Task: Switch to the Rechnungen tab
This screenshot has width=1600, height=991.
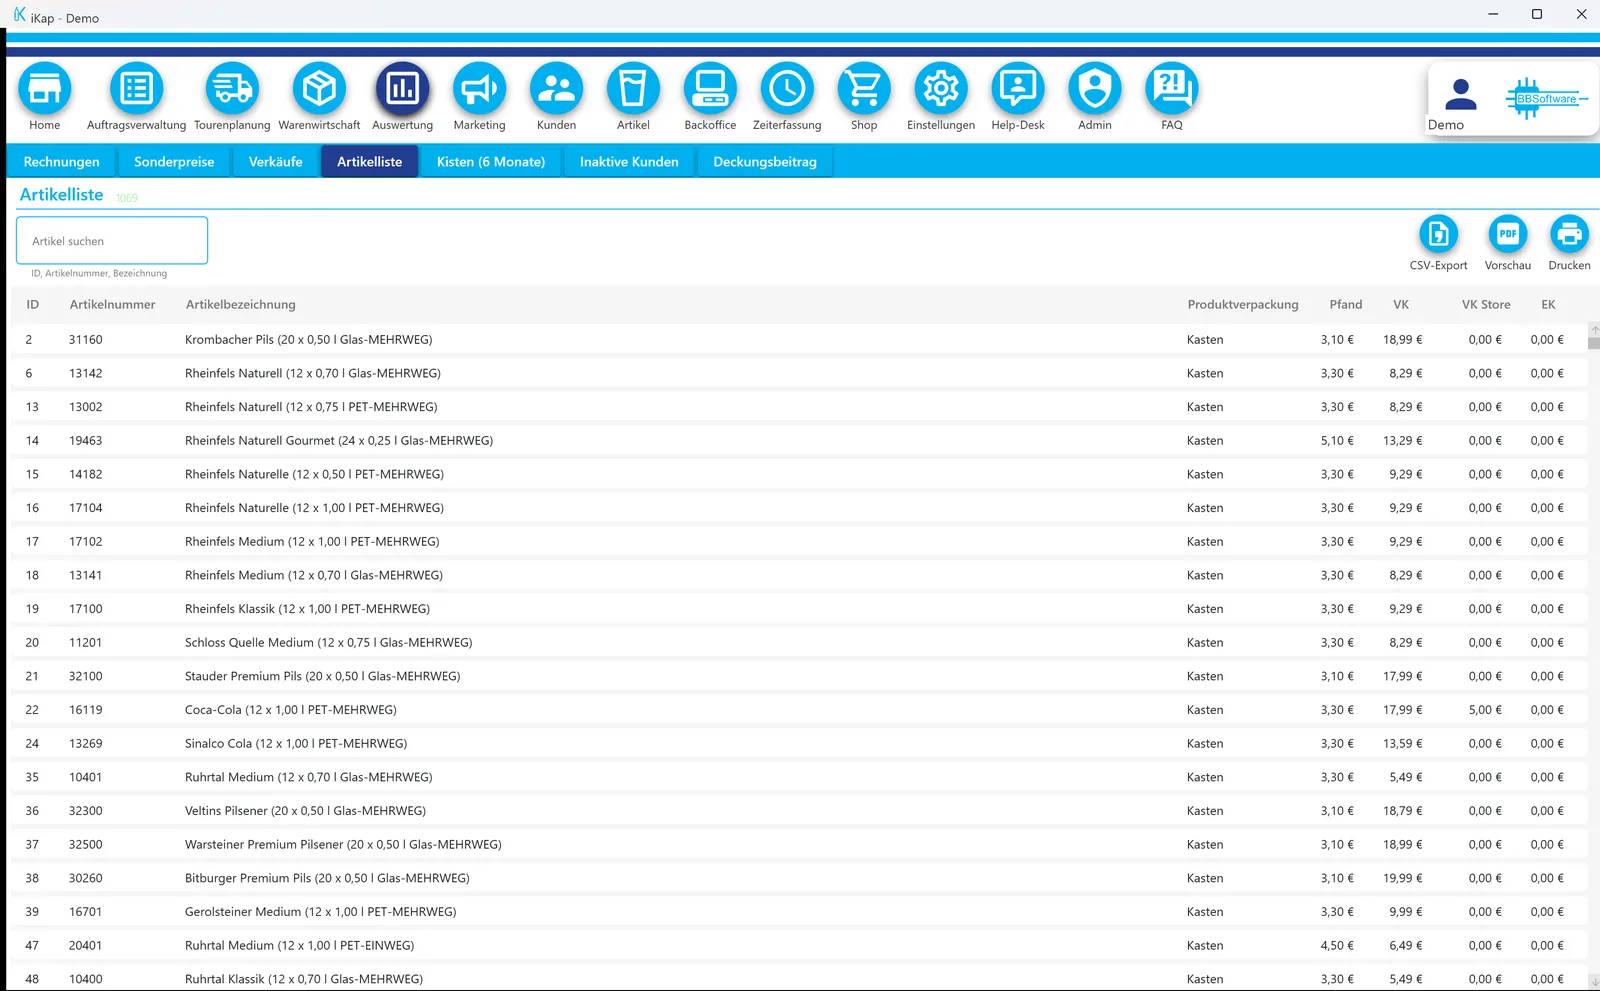Action: 62,162
